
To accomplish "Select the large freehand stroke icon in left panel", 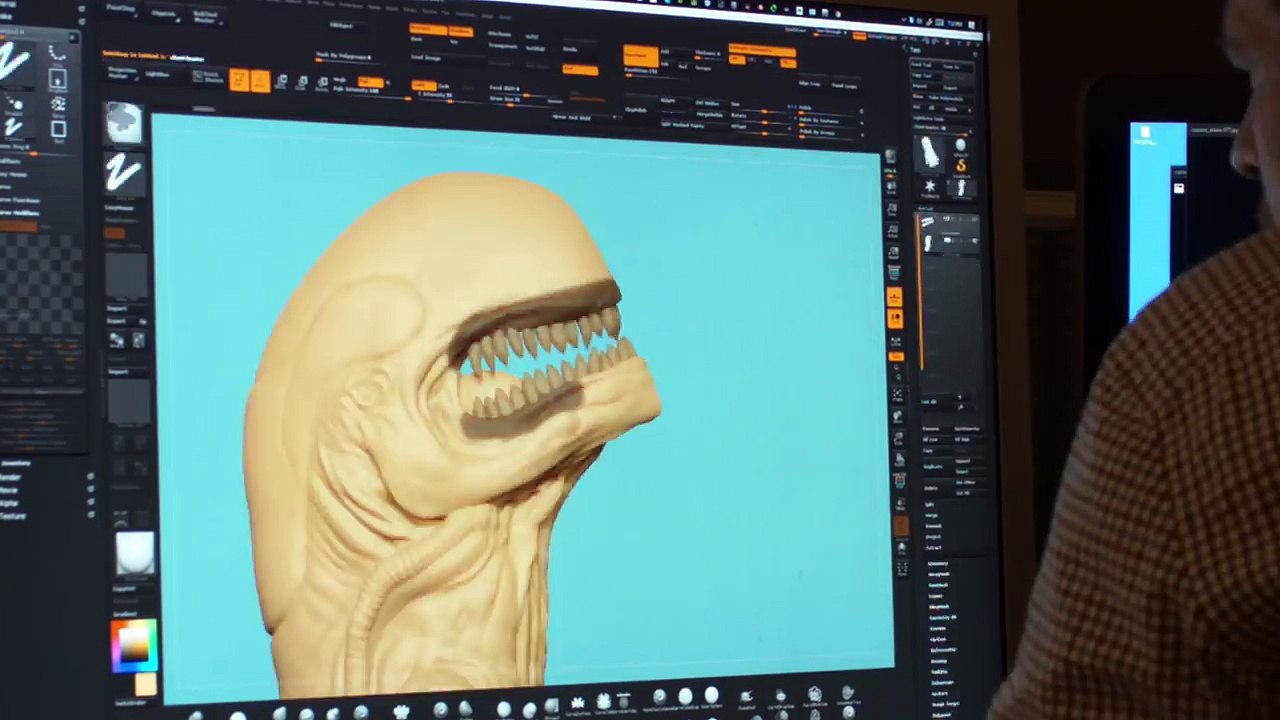I will point(15,62).
